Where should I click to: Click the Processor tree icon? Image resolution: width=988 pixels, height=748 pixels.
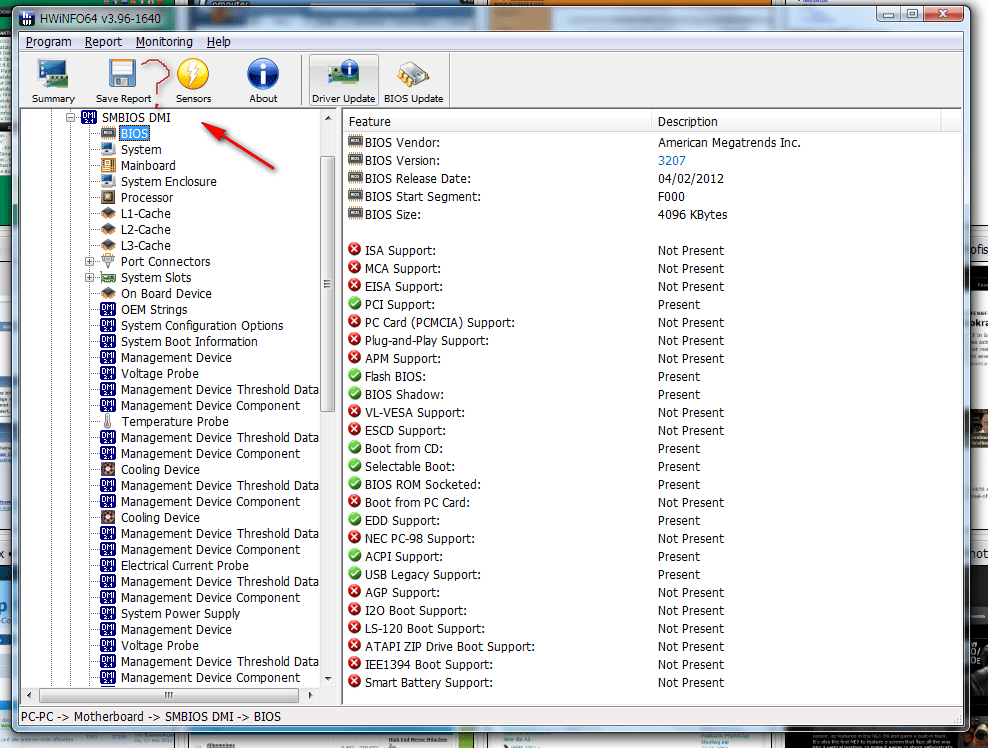(x=108, y=197)
